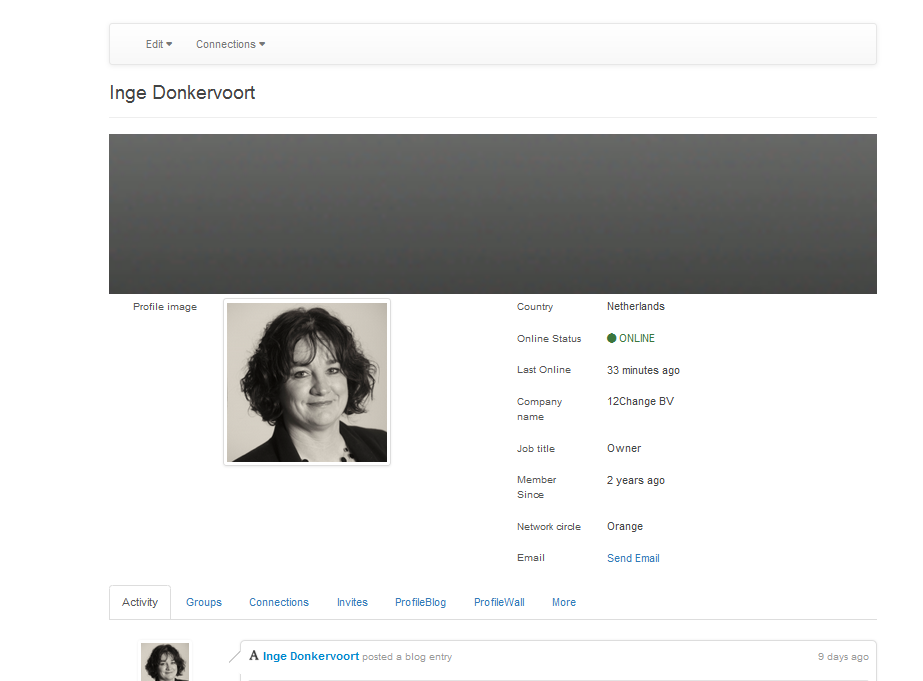Screen dimensions: 923x681
Task: Click the 'posted a blog entry' text
Action: tap(407, 656)
